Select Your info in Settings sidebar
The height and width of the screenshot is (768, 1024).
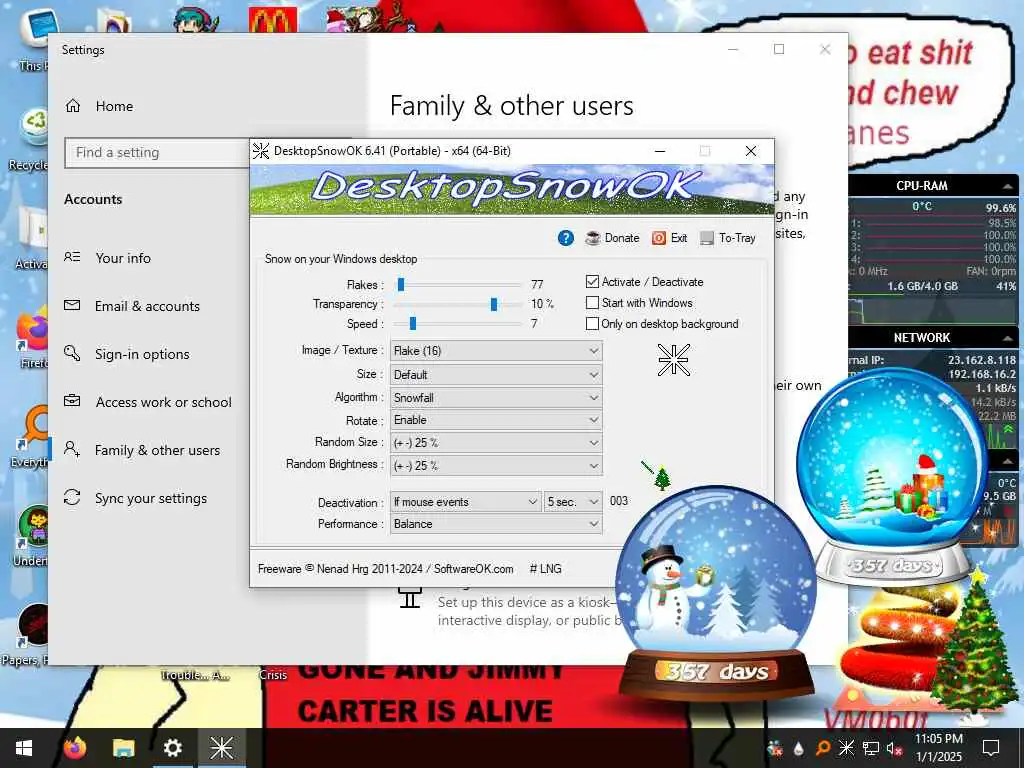[123, 258]
